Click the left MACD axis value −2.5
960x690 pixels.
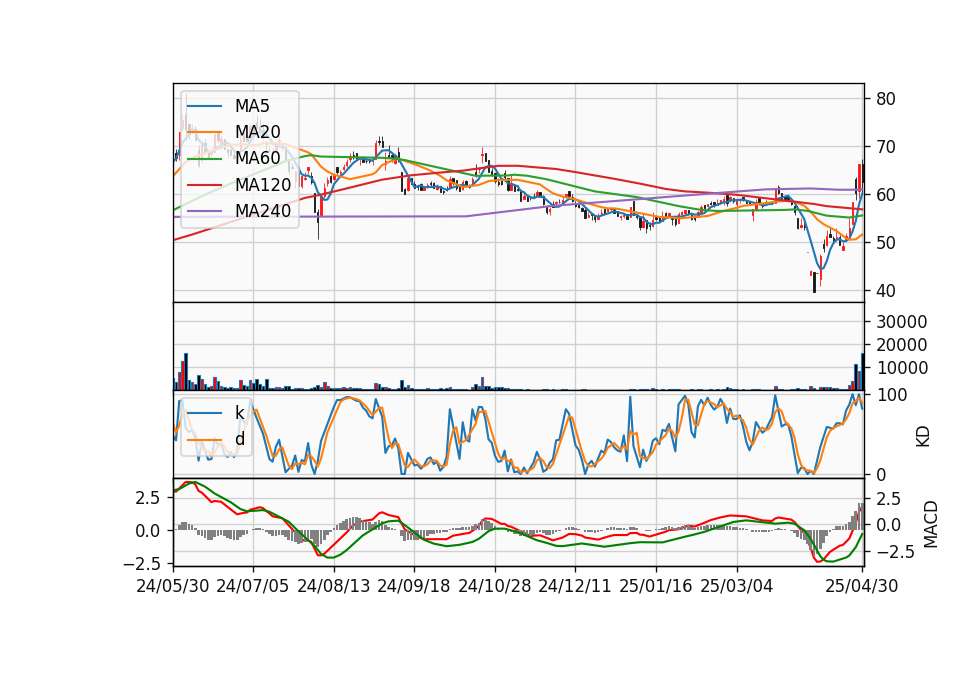click(142, 563)
